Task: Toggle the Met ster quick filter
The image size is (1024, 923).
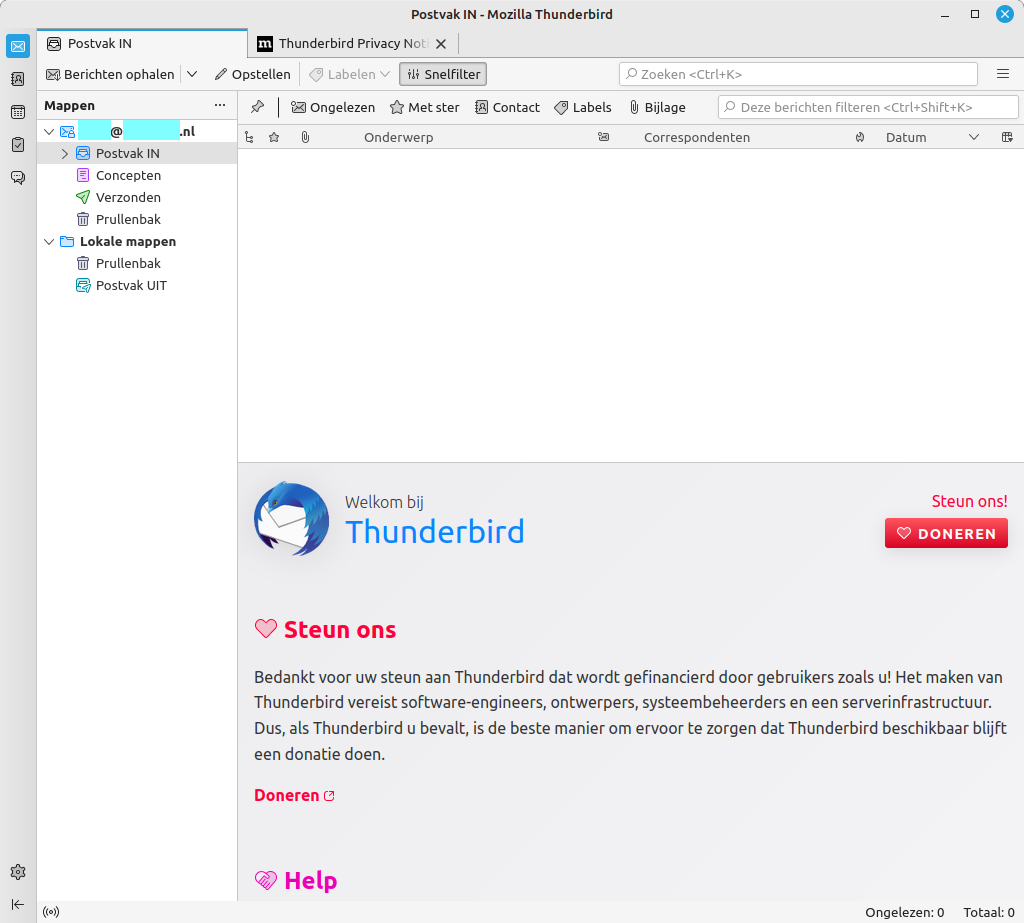Action: click(424, 107)
